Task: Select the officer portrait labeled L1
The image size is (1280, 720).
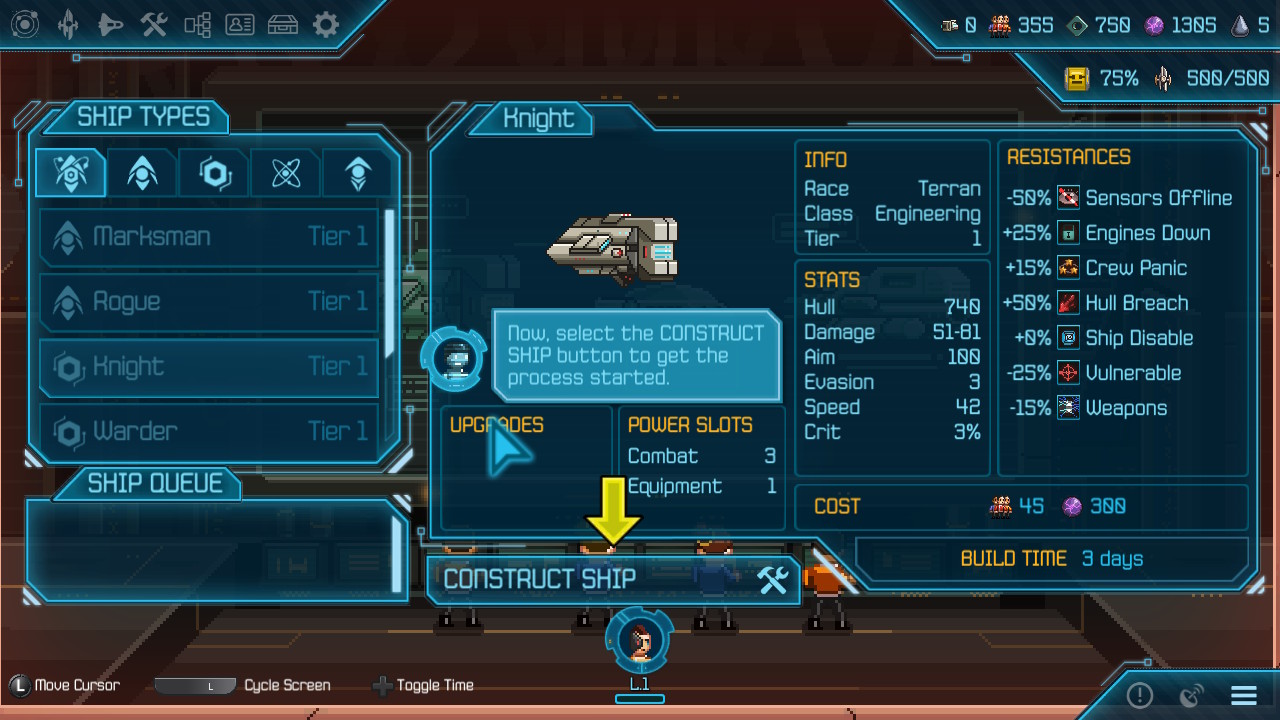Action: coord(640,641)
